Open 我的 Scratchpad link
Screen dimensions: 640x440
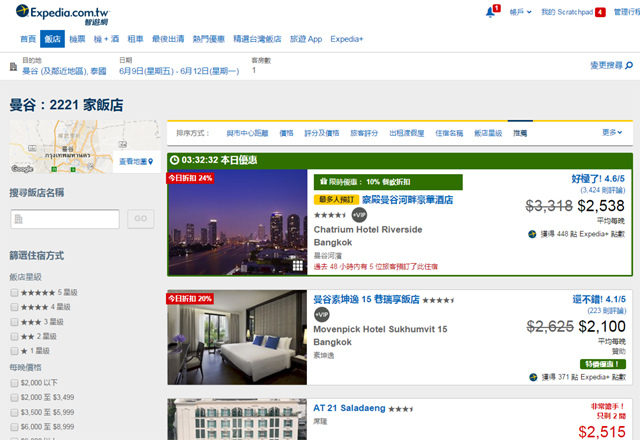click(x=567, y=12)
